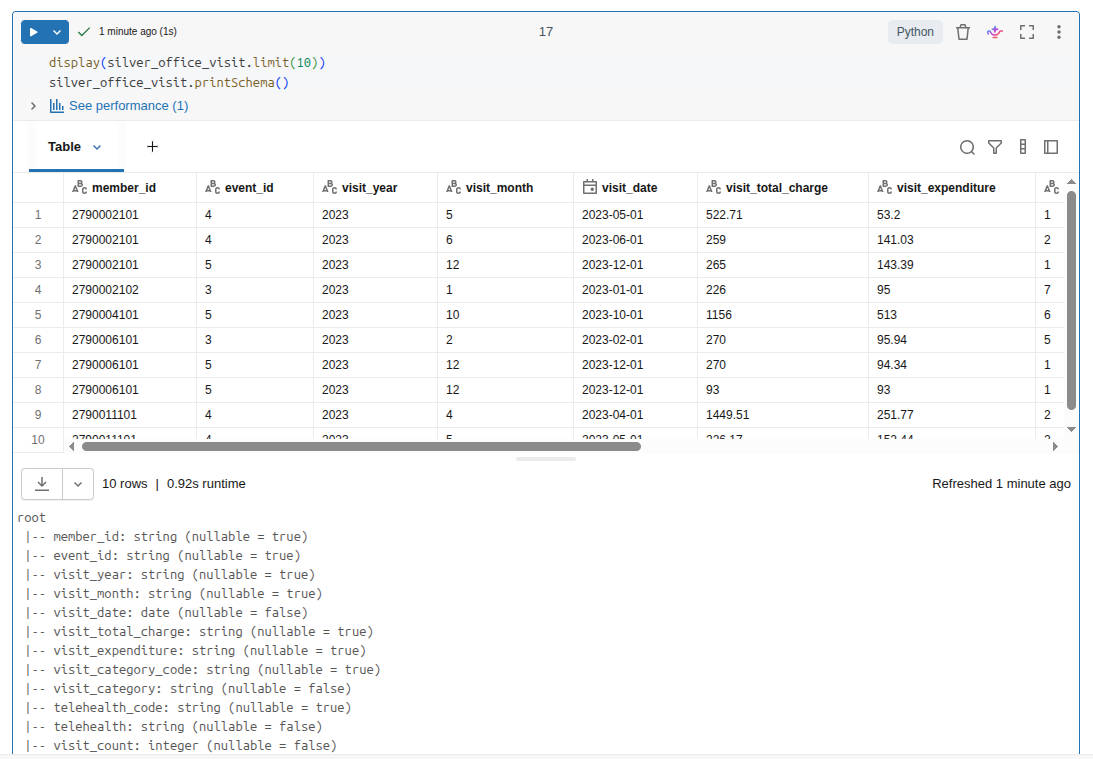Open the cell kebab menu
Image resolution: width=1093 pixels, height=759 pixels.
point(1058,32)
